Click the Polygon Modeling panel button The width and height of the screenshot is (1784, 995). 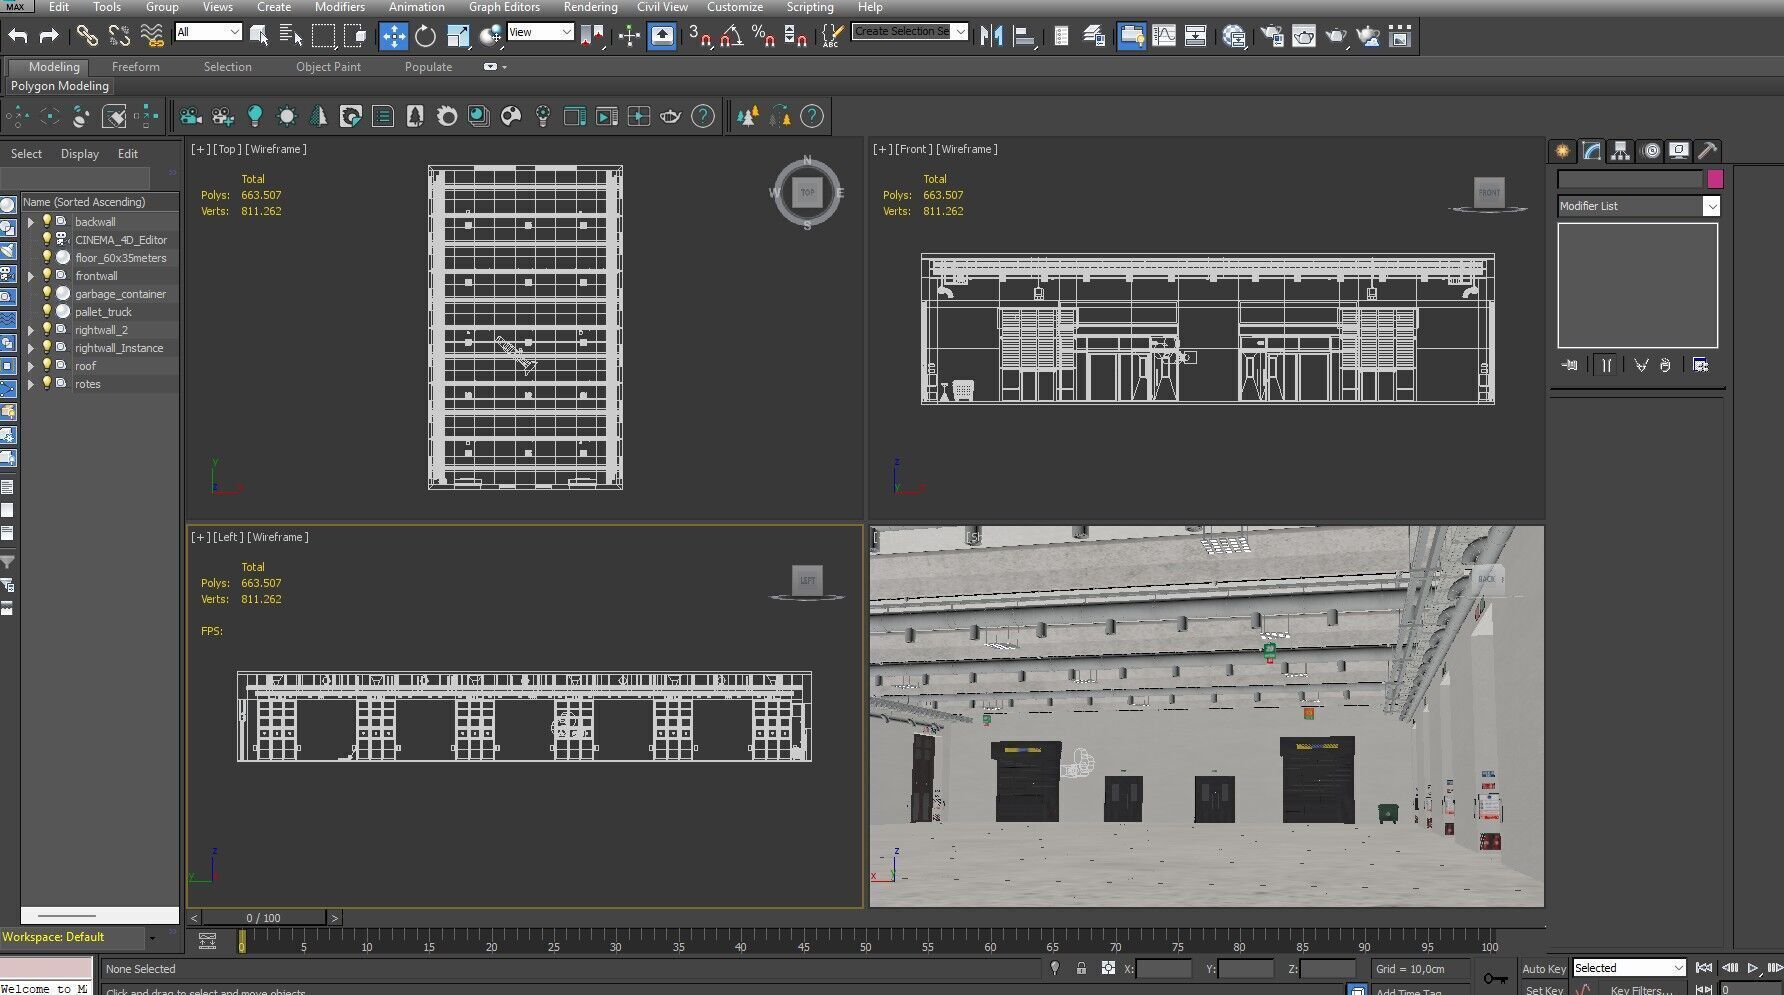pos(60,86)
